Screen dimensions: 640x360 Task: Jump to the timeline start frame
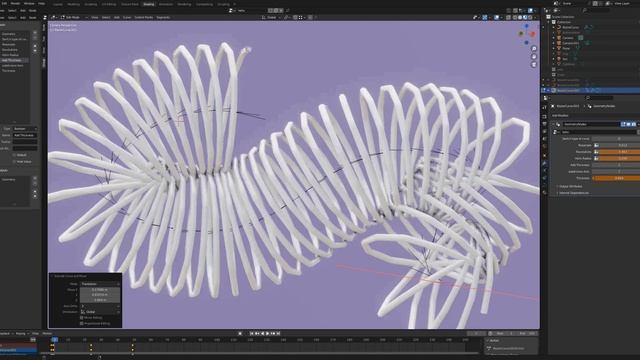pos(251,333)
